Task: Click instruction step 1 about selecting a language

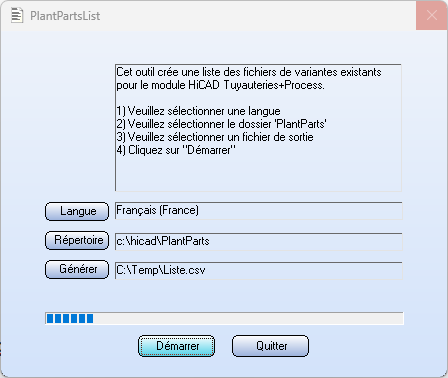Action: click(x=198, y=111)
